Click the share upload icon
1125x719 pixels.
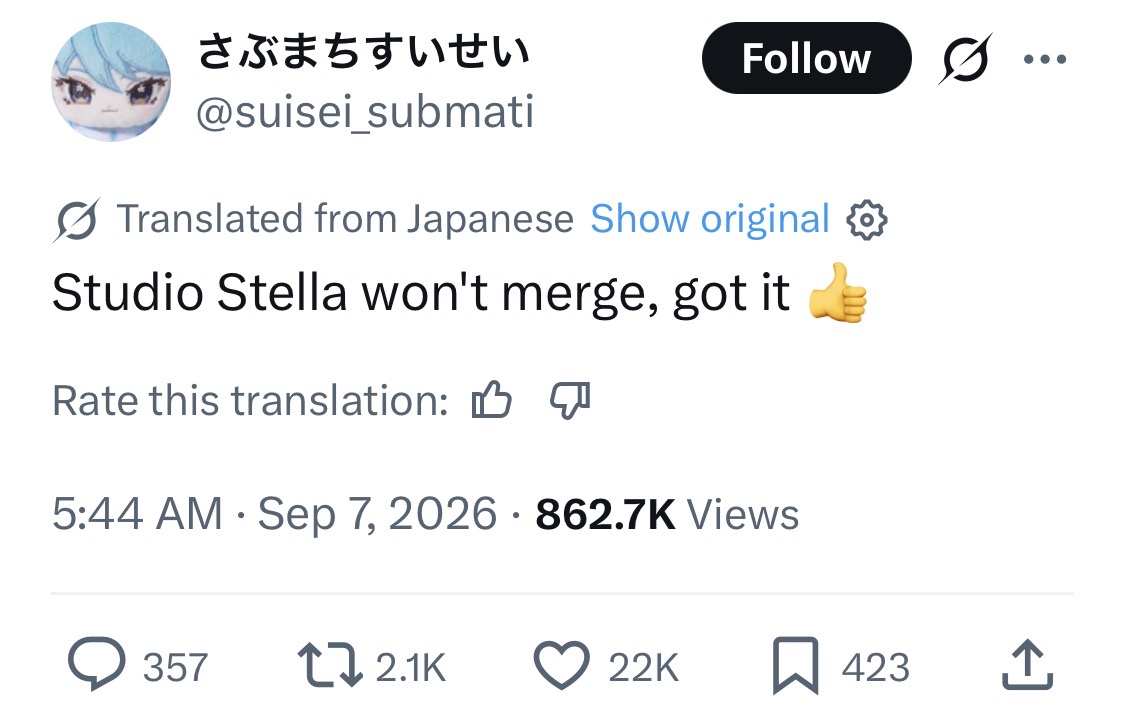(1027, 664)
